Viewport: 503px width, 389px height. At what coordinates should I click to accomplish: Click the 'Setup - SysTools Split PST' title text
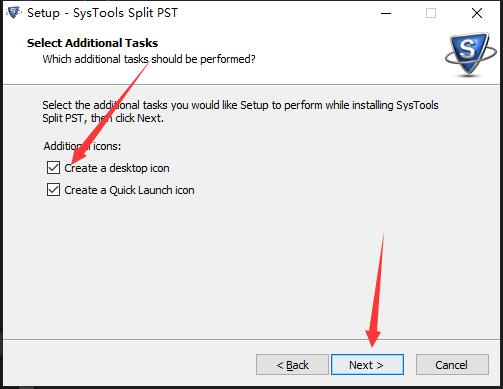click(x=102, y=13)
